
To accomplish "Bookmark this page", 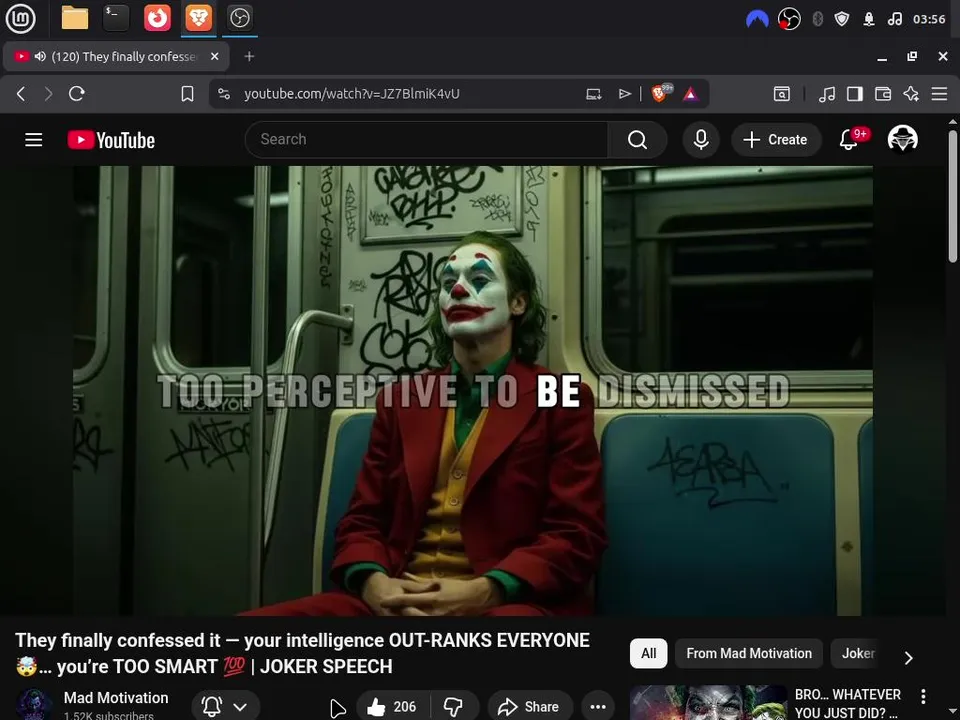I will tap(187, 94).
